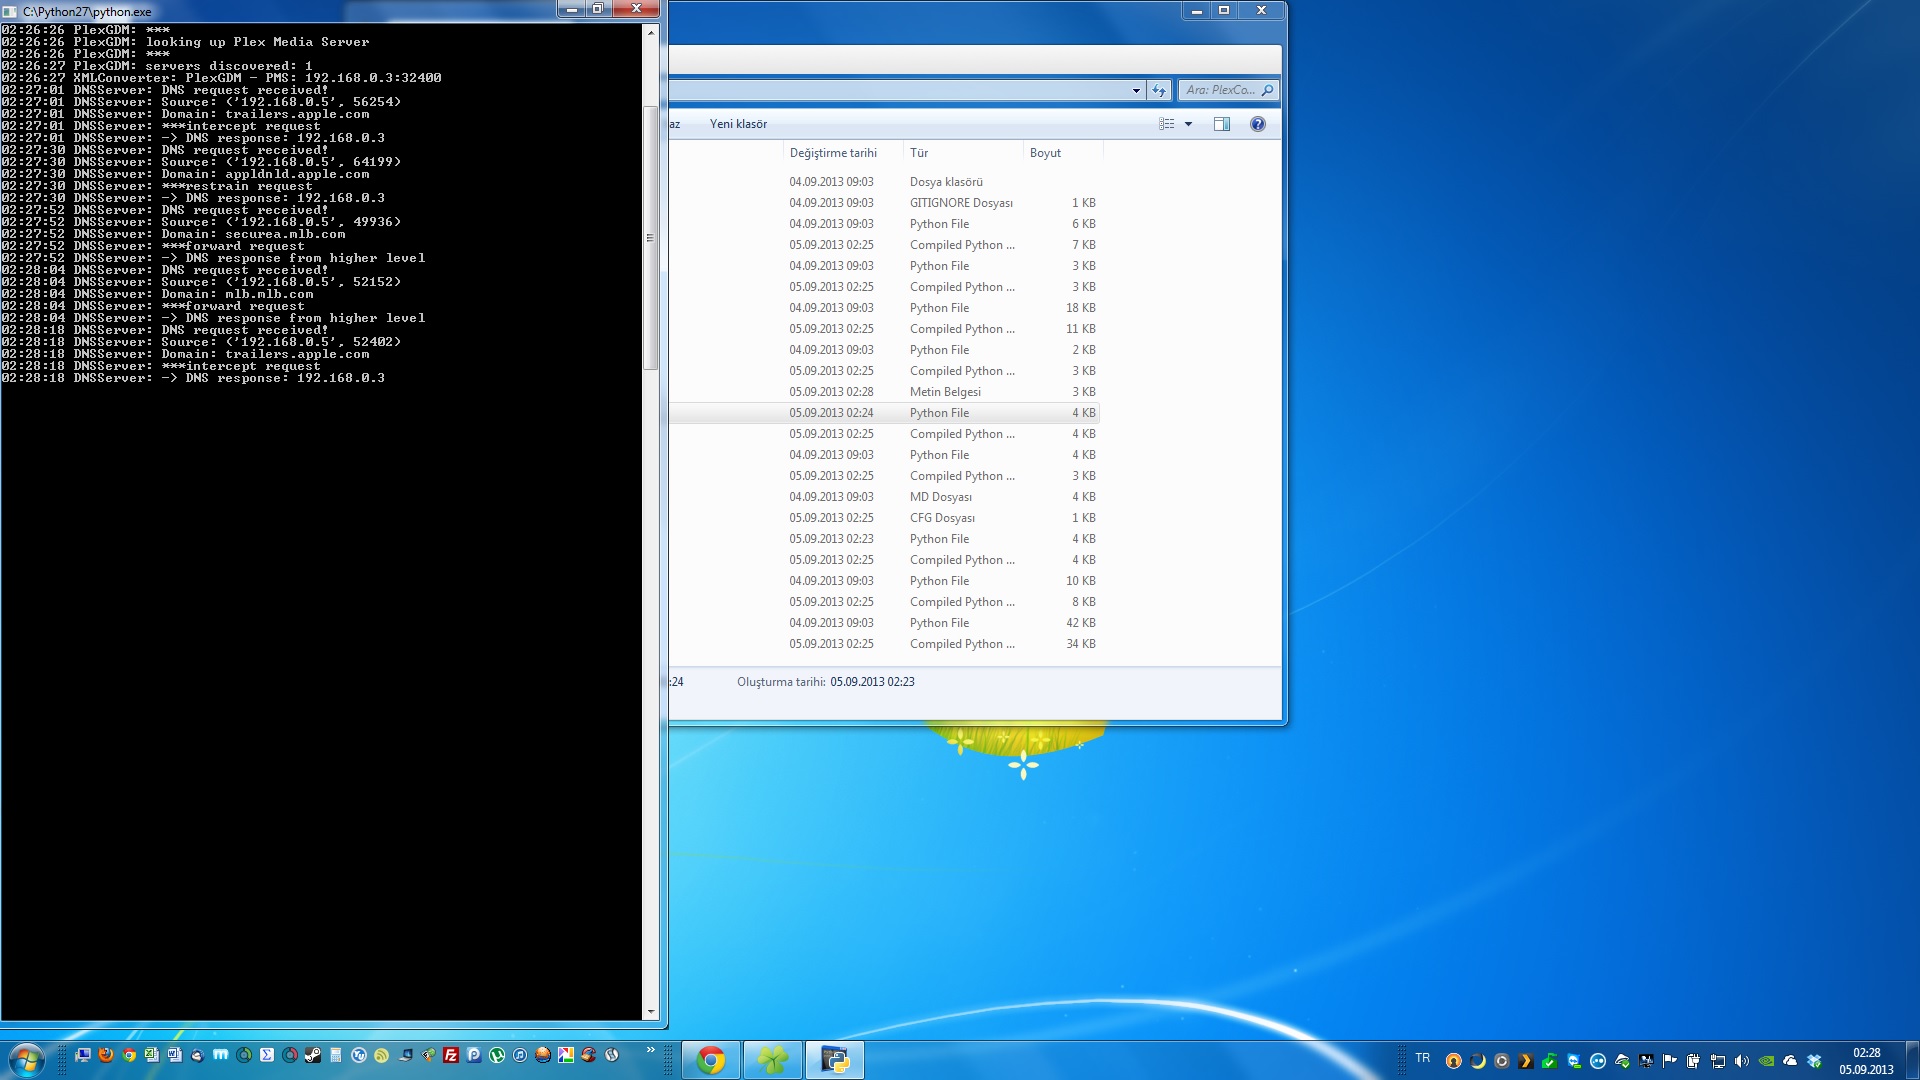This screenshot has width=1920, height=1080.
Task: Expand the Explorer address bar dropdown
Action: [1136, 90]
